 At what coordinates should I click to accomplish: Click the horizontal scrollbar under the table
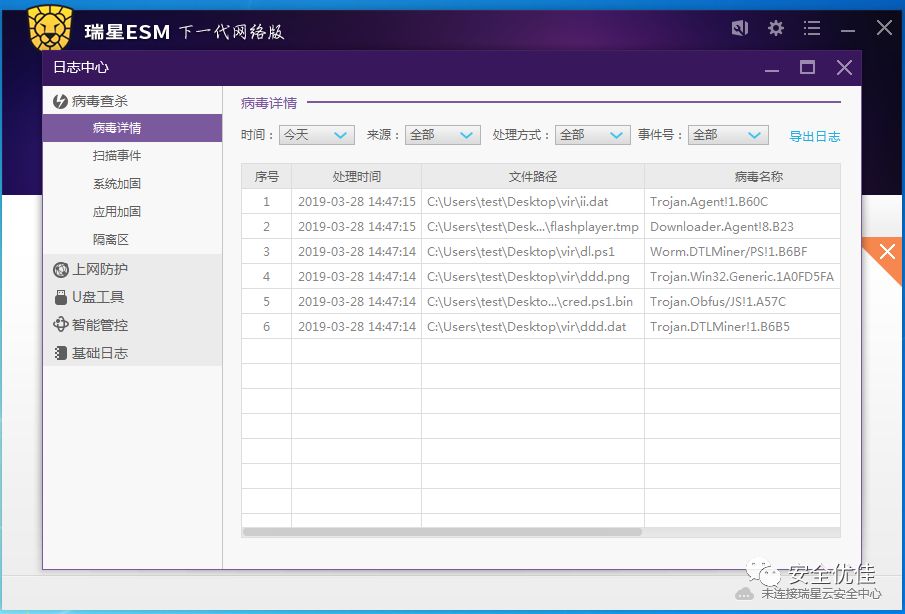point(442,531)
